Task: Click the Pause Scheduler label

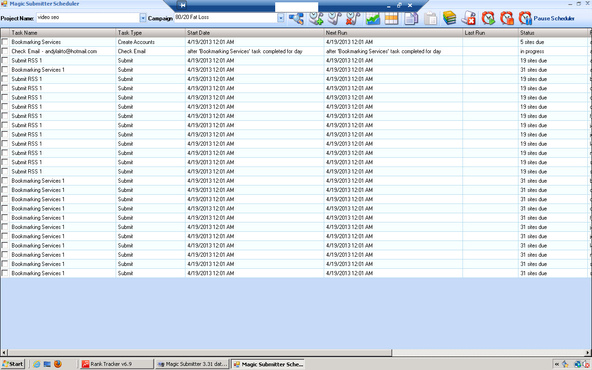Action: click(x=554, y=18)
